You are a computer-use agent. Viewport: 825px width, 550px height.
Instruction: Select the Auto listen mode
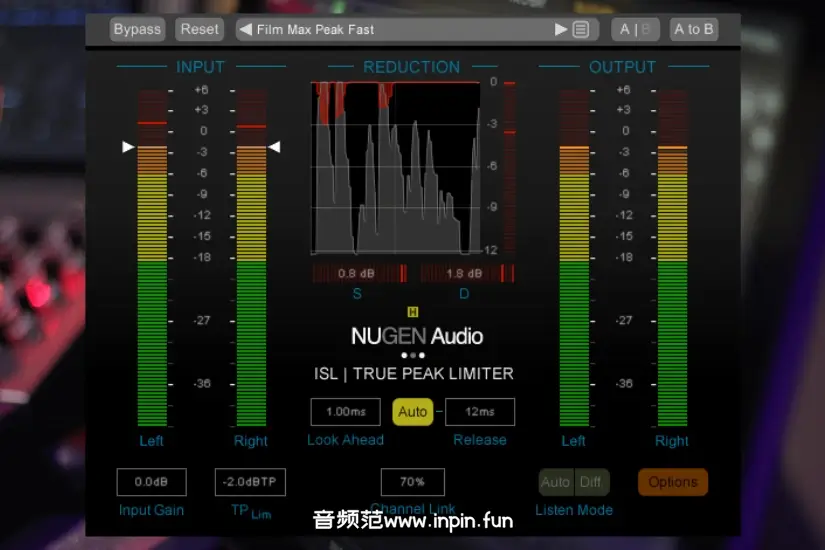coord(555,482)
